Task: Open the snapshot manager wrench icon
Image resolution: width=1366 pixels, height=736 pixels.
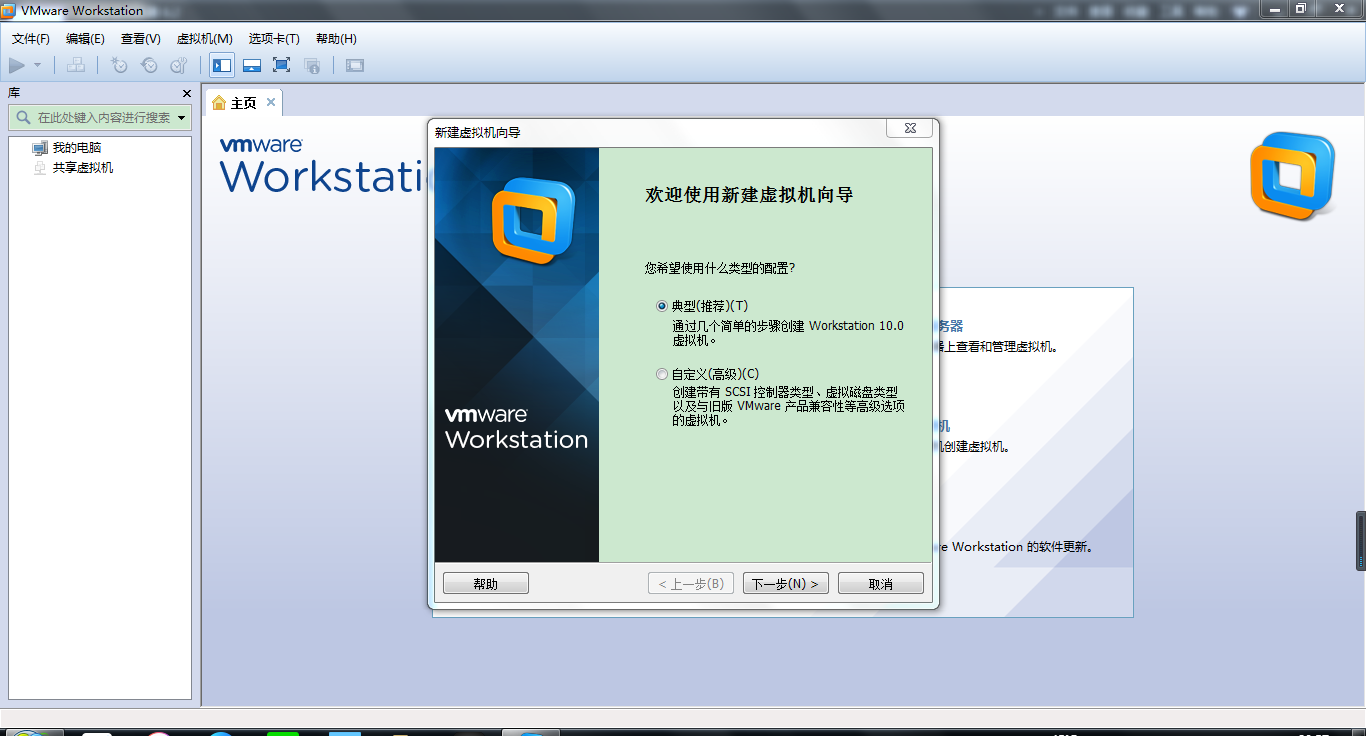Action: pos(179,65)
